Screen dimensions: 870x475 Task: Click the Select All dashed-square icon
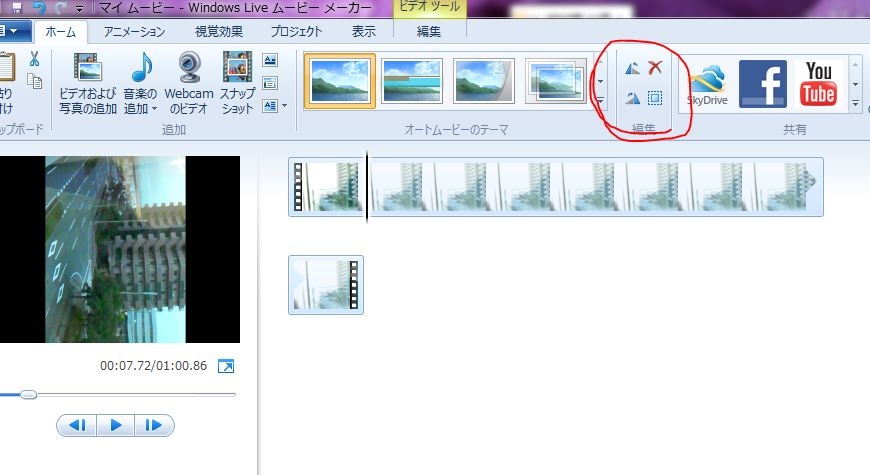pos(655,99)
